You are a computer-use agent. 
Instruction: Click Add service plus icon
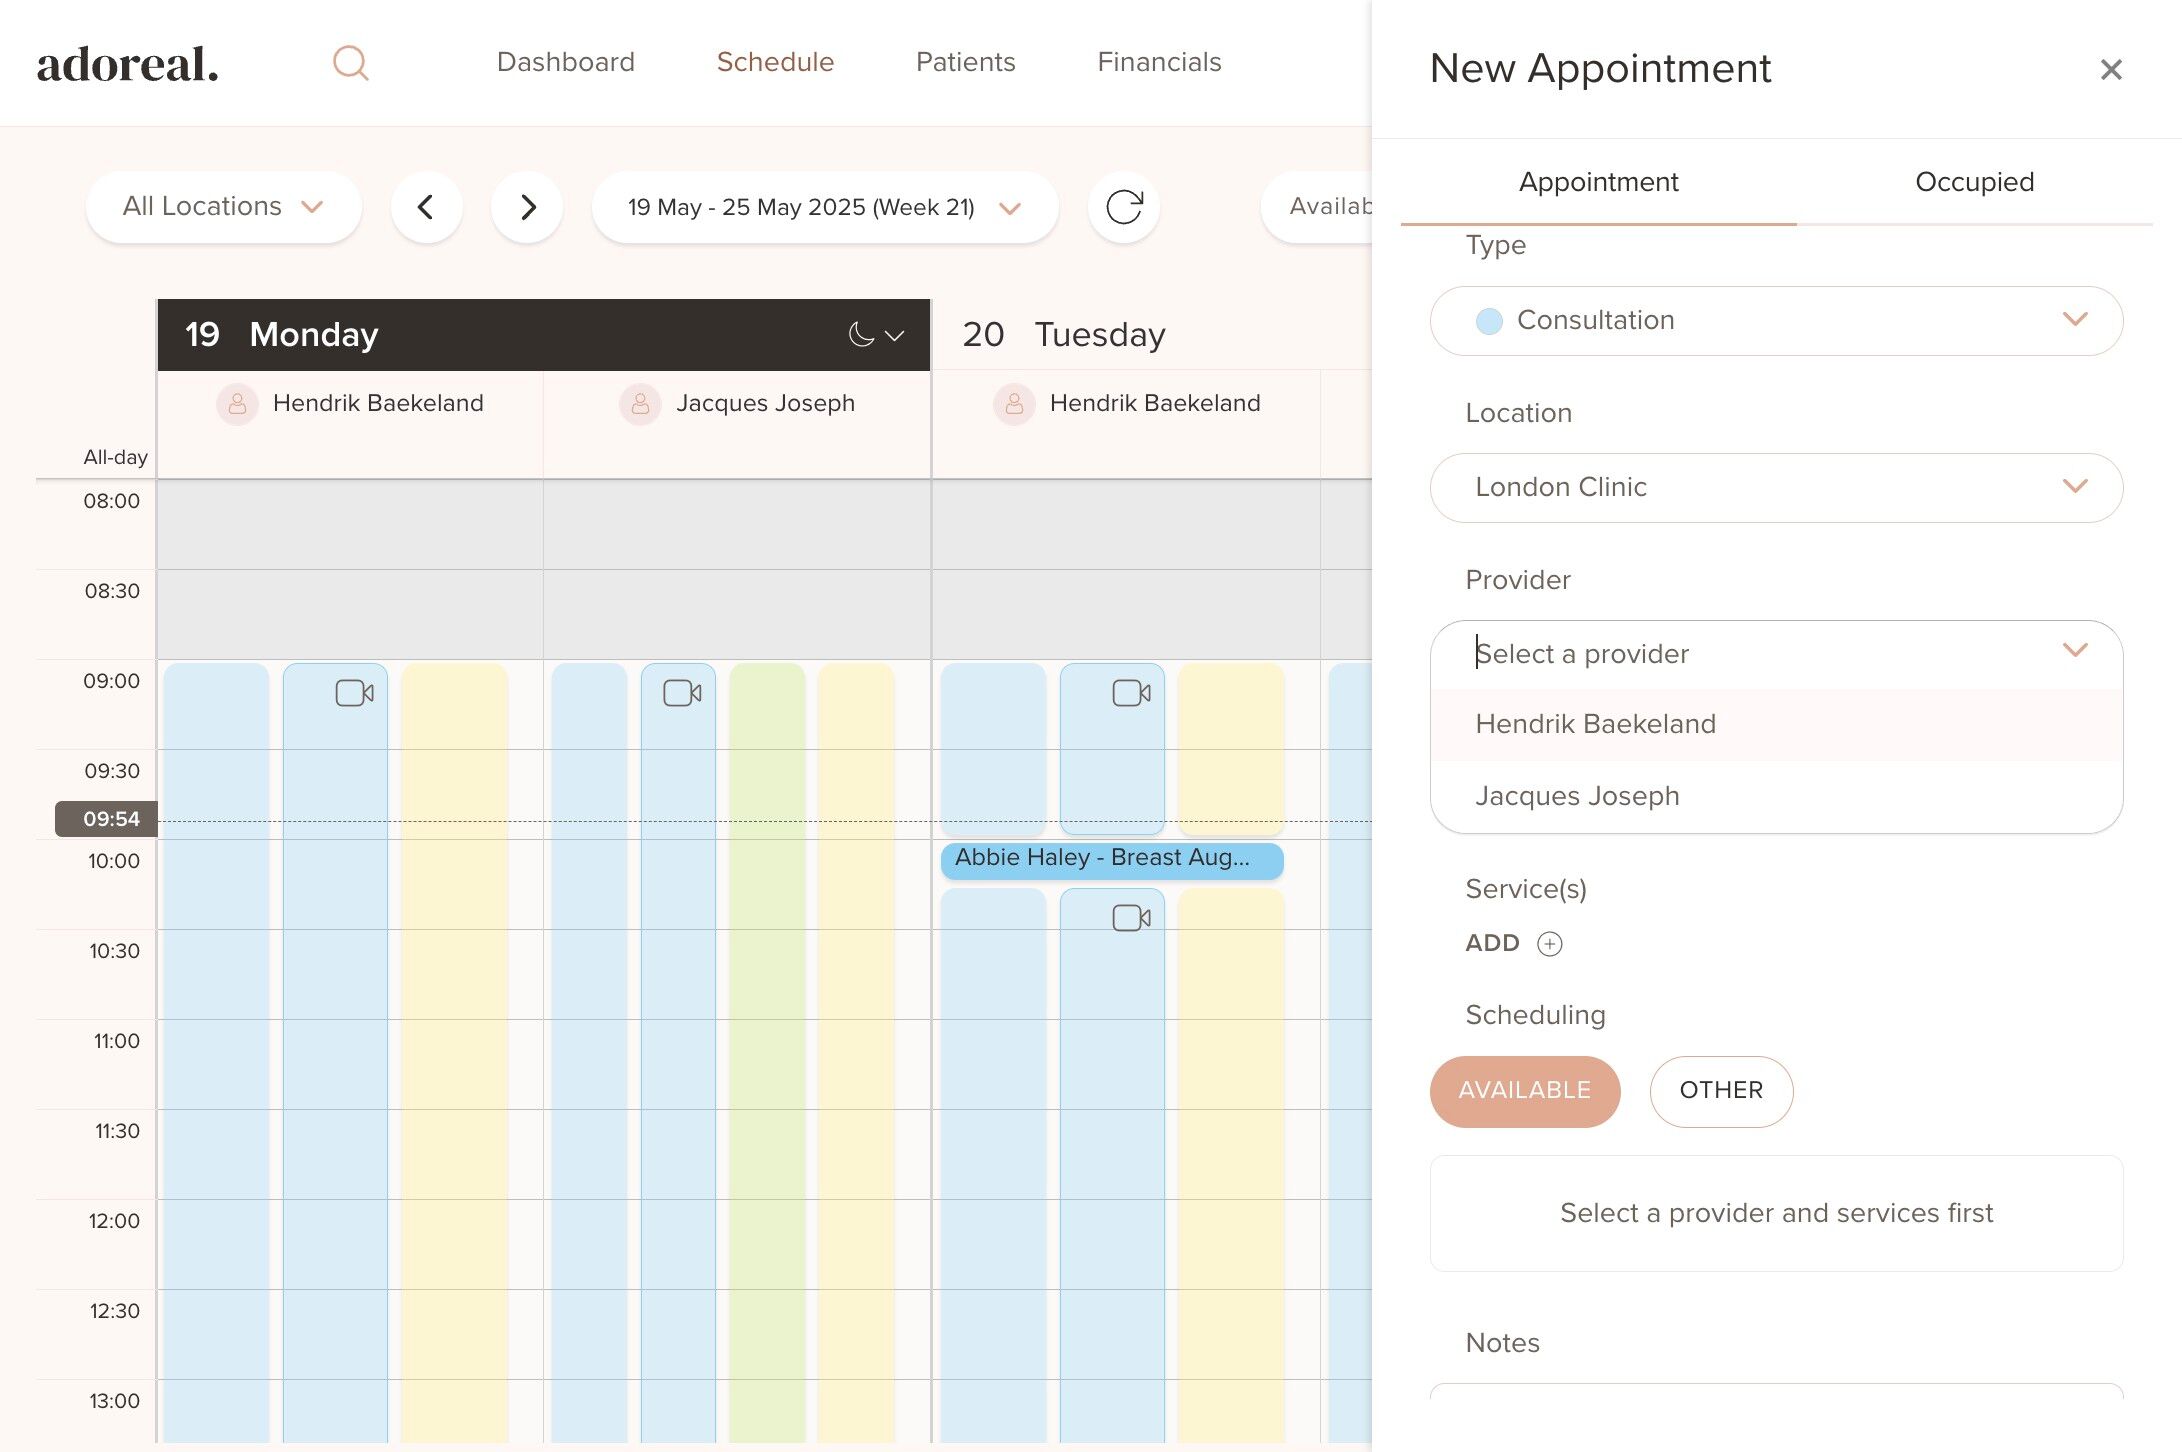(1549, 943)
